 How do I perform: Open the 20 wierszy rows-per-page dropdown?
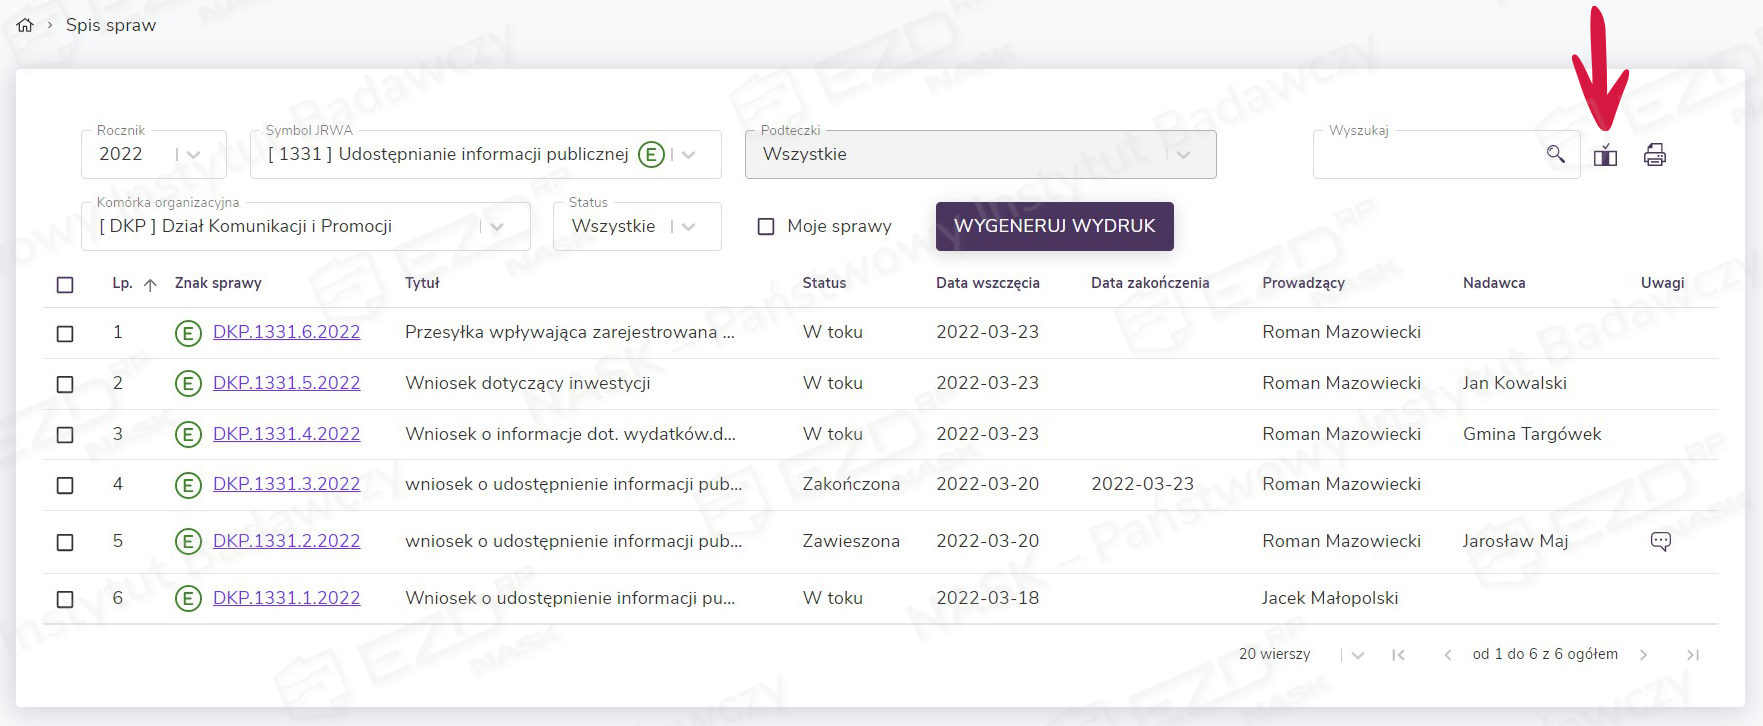click(x=1357, y=655)
